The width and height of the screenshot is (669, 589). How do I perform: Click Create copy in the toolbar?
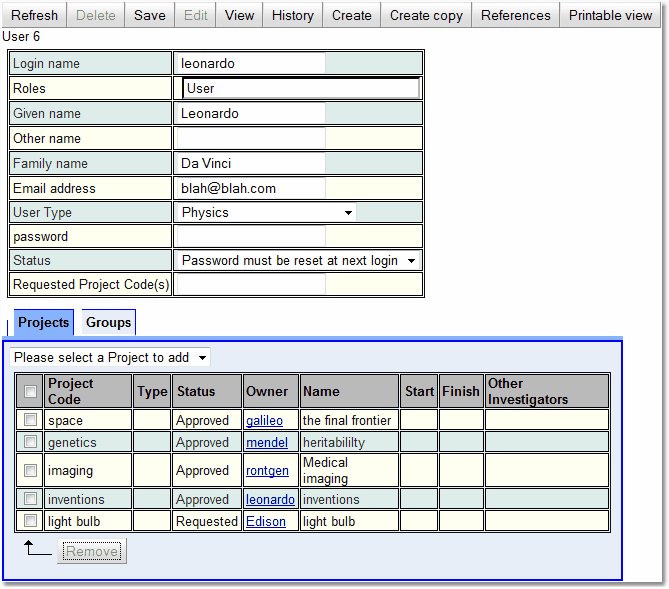click(426, 15)
